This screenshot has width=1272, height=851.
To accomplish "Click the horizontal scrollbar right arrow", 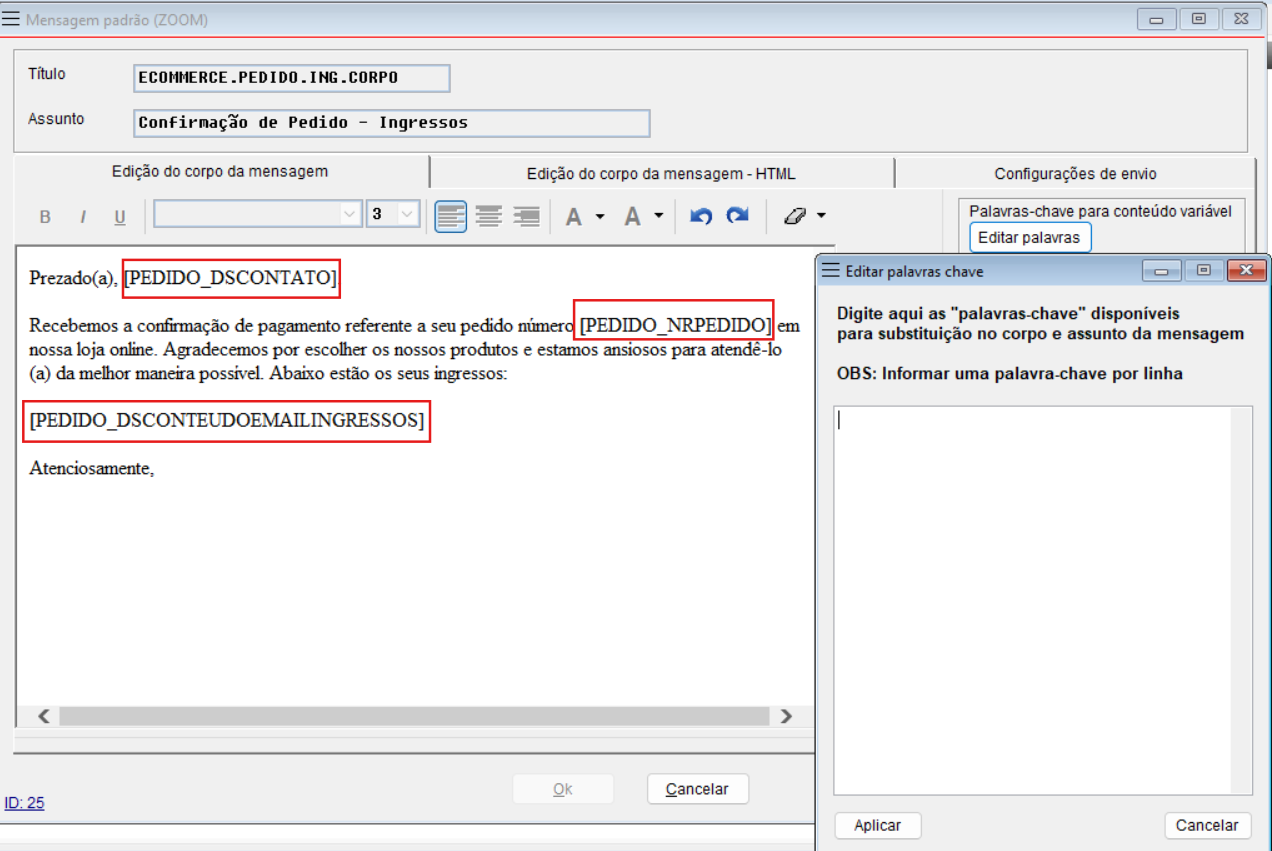I will [x=786, y=716].
